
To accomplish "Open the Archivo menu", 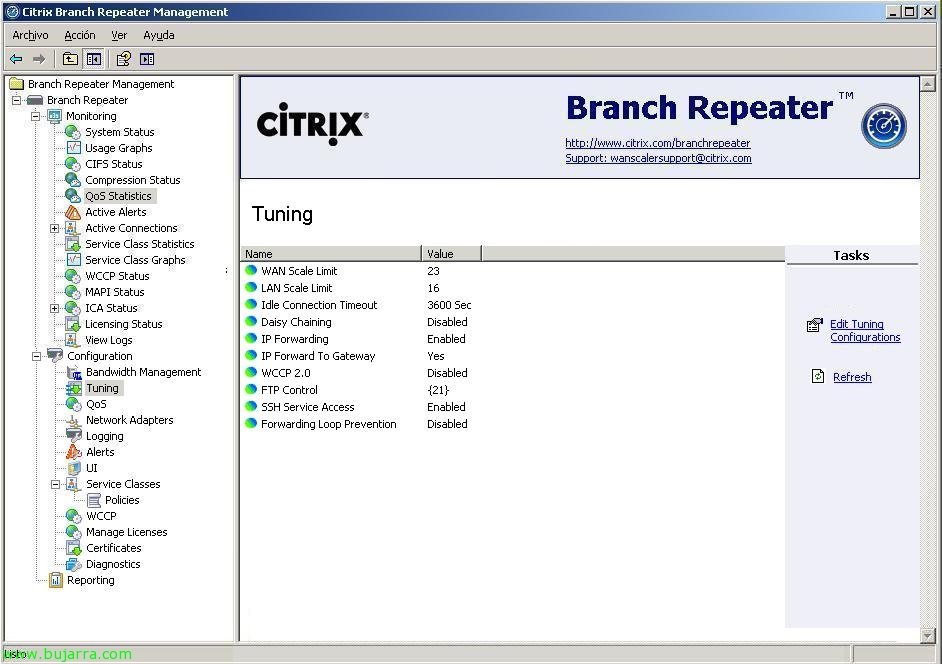I will coord(30,35).
